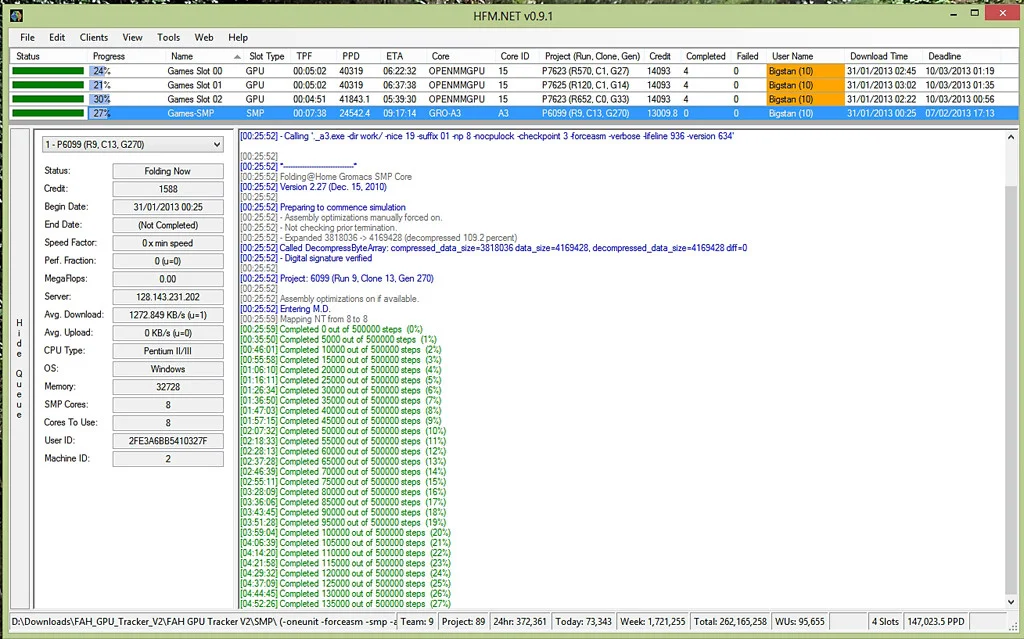1024x639 pixels.
Task: Click the 21% progress bar of Slot 01
Action: pos(101,85)
